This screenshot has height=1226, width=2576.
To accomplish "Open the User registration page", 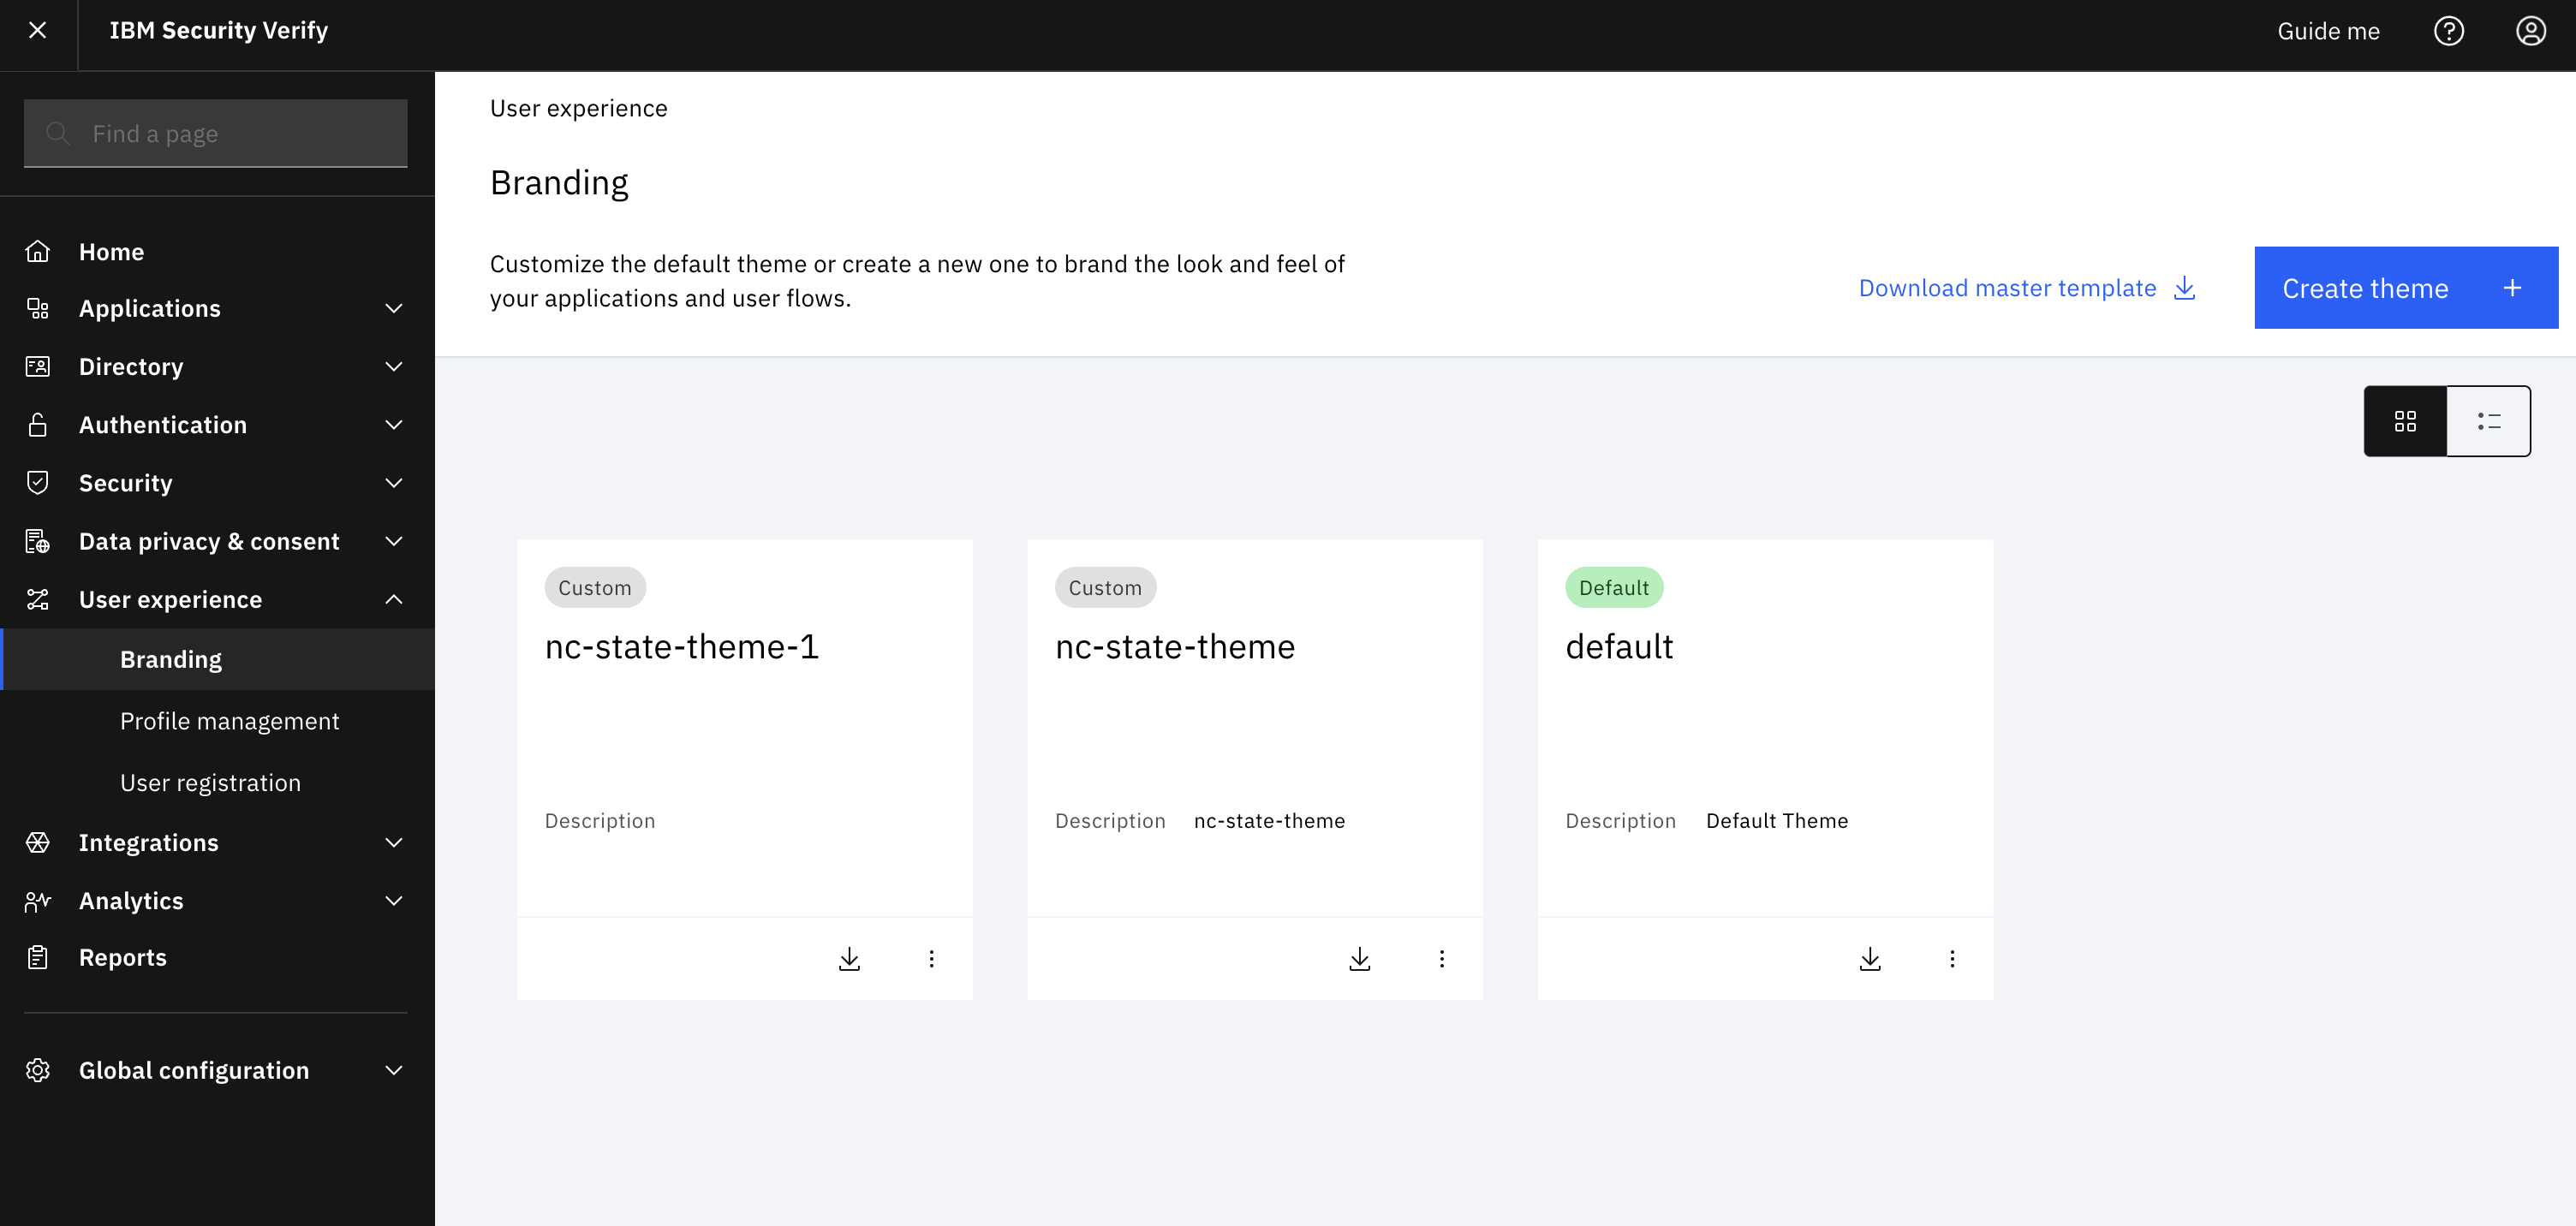I will [x=210, y=782].
